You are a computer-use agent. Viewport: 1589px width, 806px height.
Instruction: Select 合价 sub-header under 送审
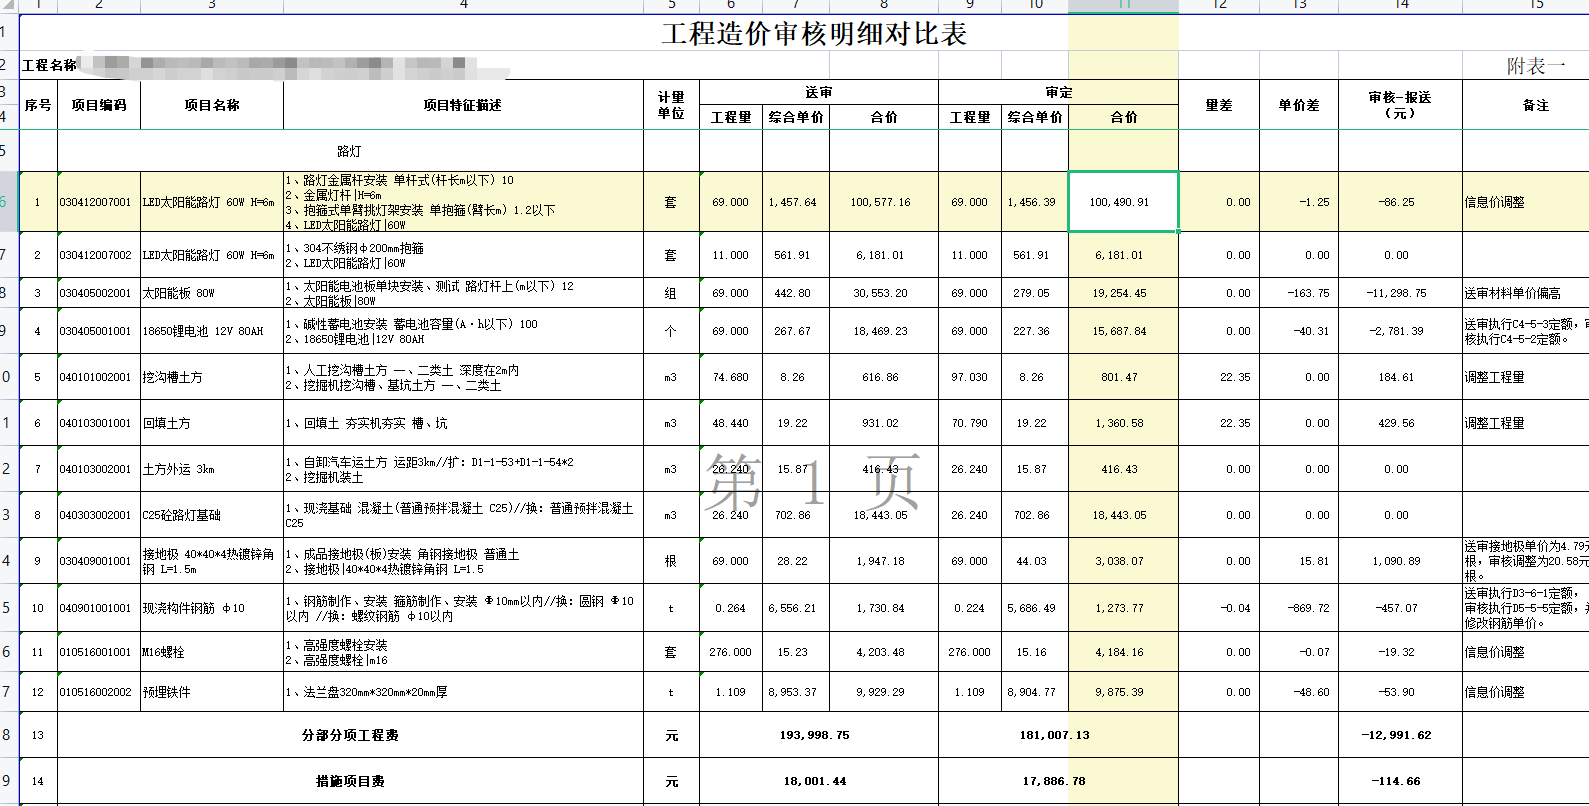click(x=884, y=117)
